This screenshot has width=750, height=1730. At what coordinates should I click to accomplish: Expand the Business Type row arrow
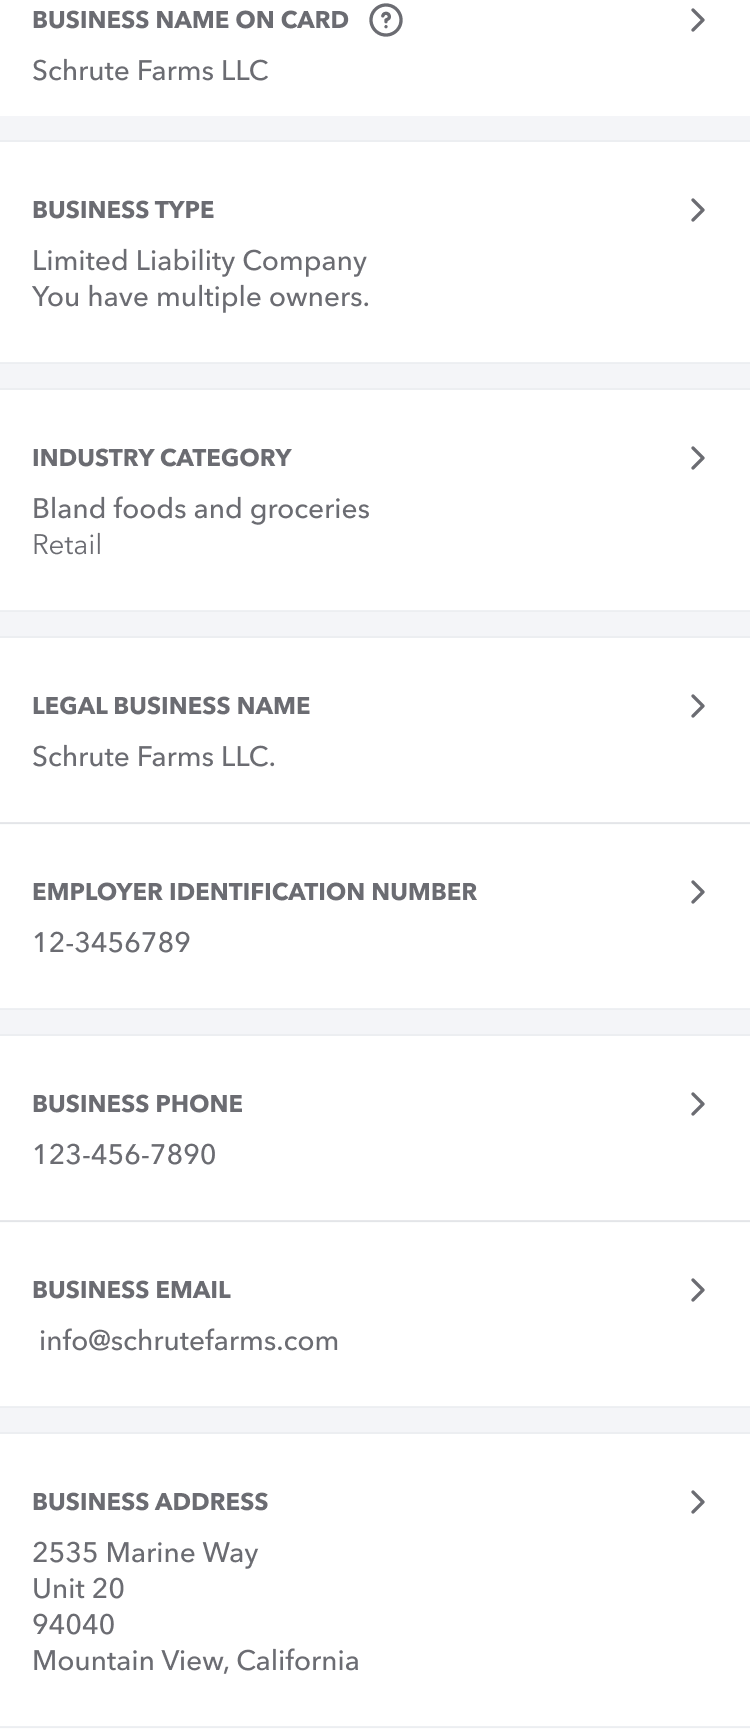(x=698, y=210)
